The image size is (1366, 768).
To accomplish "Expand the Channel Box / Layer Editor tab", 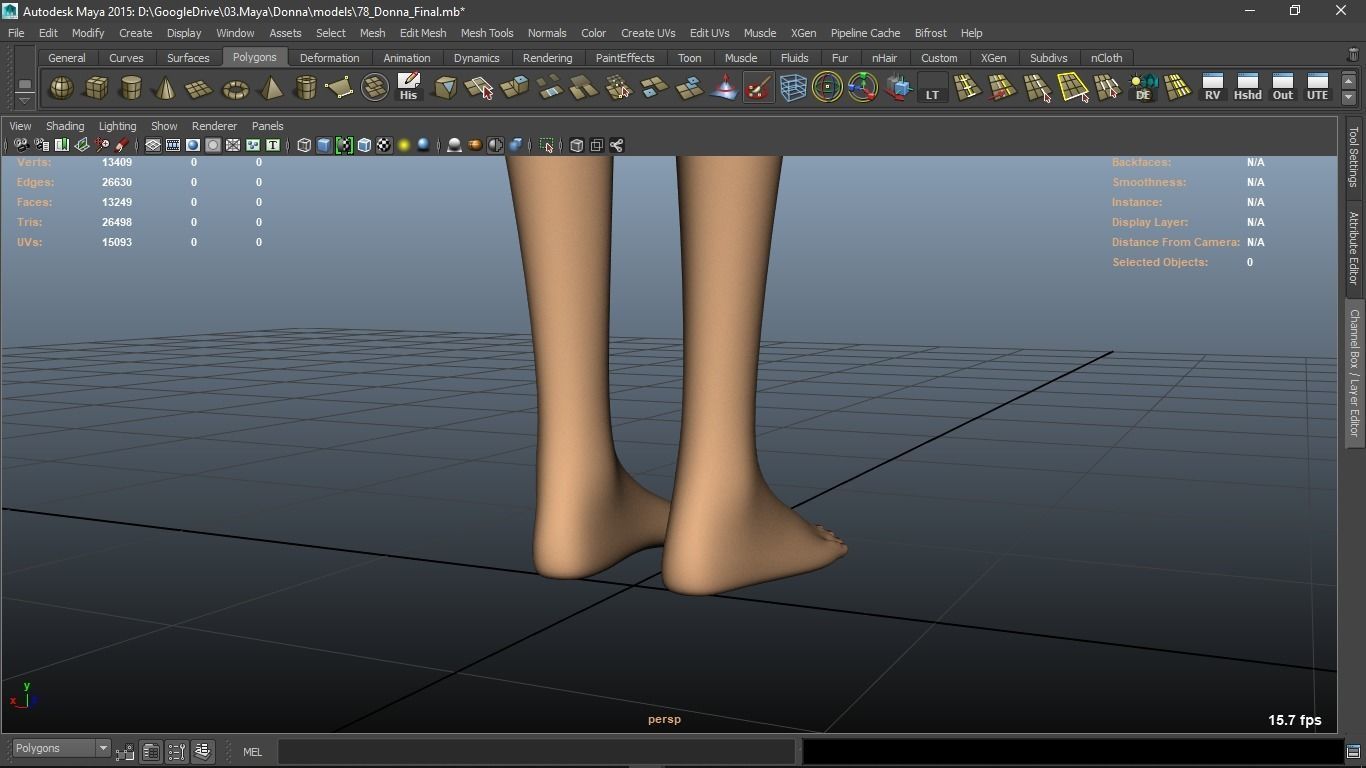I will pos(1353,372).
